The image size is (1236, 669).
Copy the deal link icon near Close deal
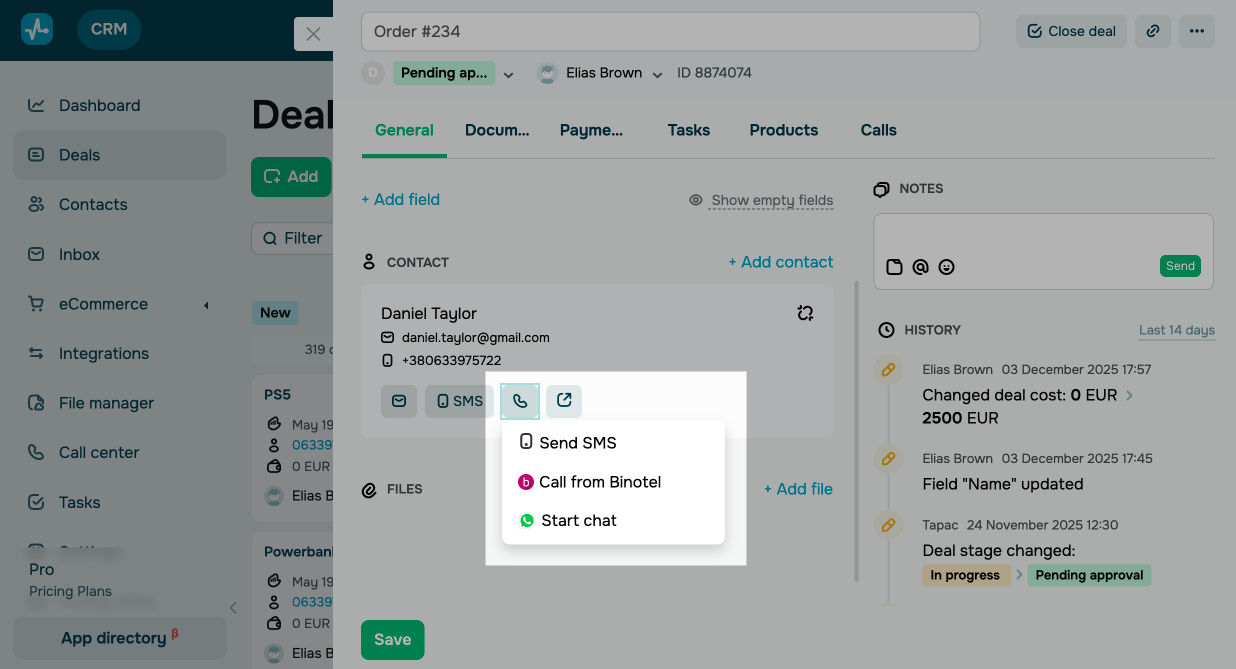click(x=1152, y=31)
